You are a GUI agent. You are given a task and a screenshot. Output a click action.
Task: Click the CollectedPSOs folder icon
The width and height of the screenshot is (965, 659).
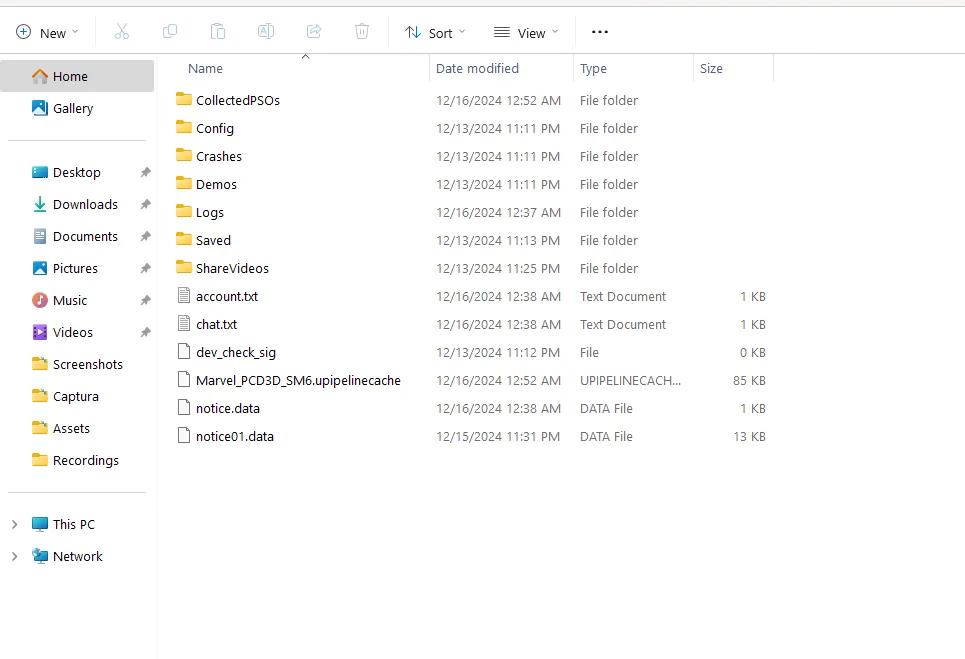[x=183, y=99]
